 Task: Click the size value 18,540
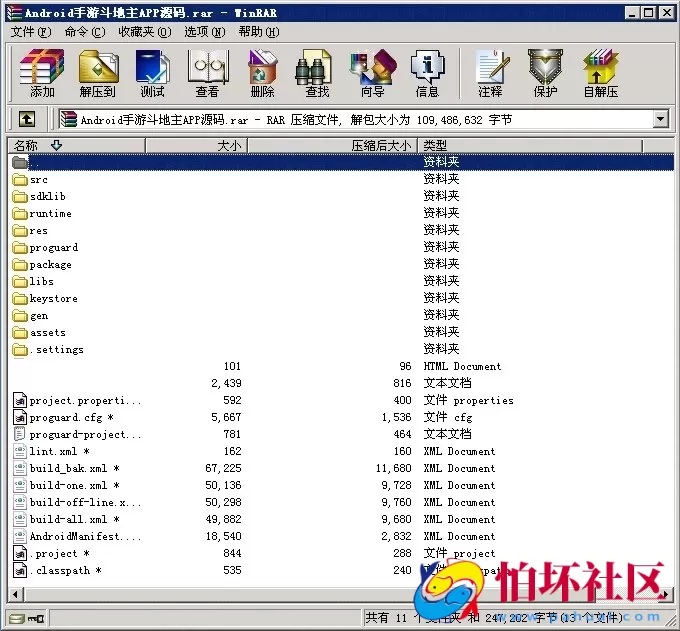(x=223, y=536)
